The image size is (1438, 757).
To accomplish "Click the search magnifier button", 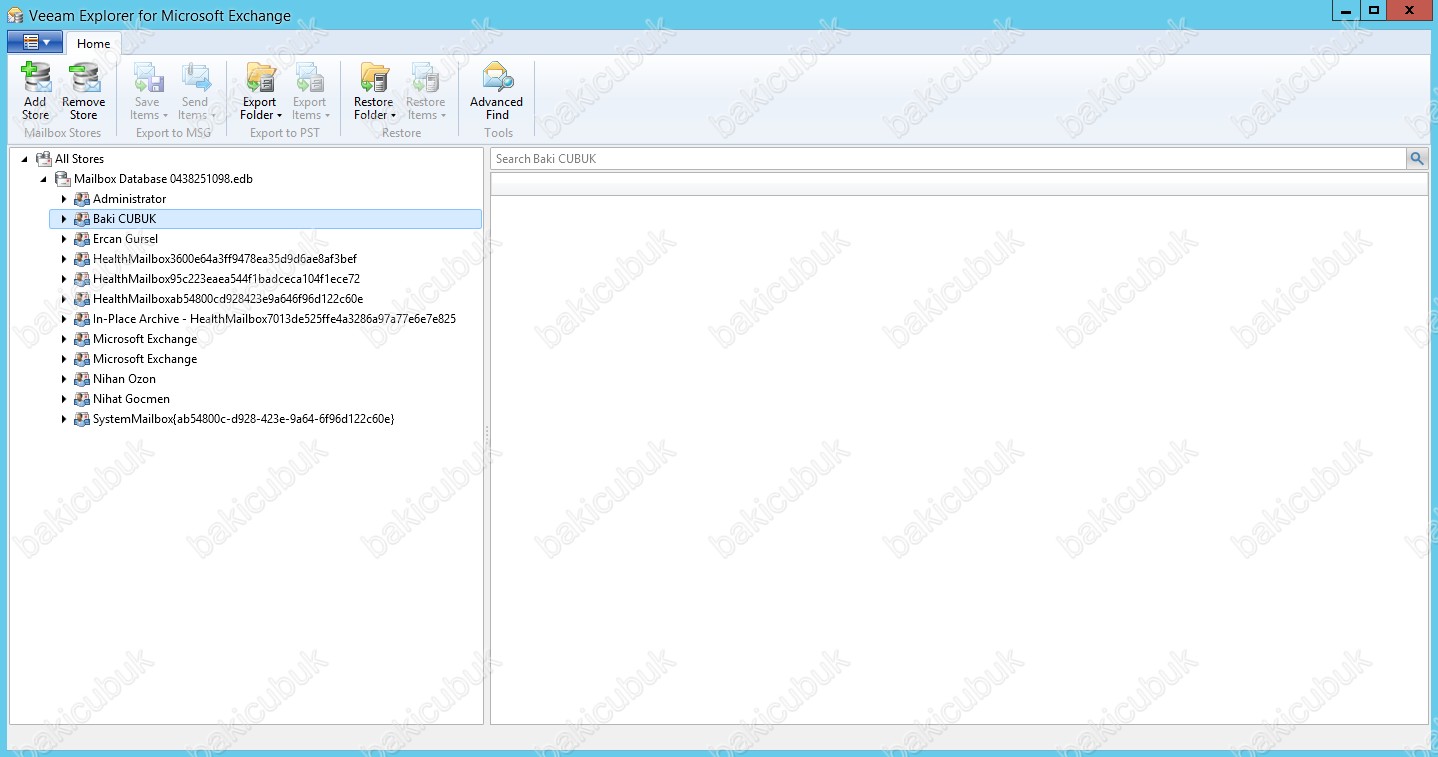I will (1417, 158).
